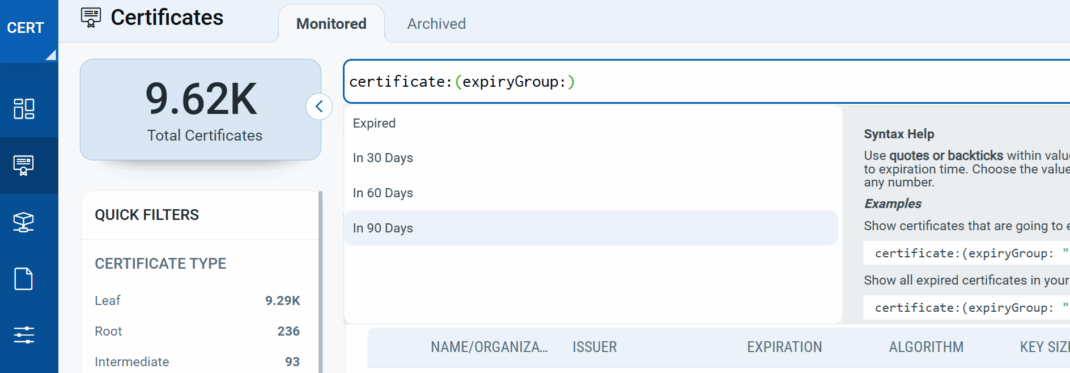The image size is (1070, 373).
Task: Click the Examples heading in syntax help
Action: [x=893, y=204]
